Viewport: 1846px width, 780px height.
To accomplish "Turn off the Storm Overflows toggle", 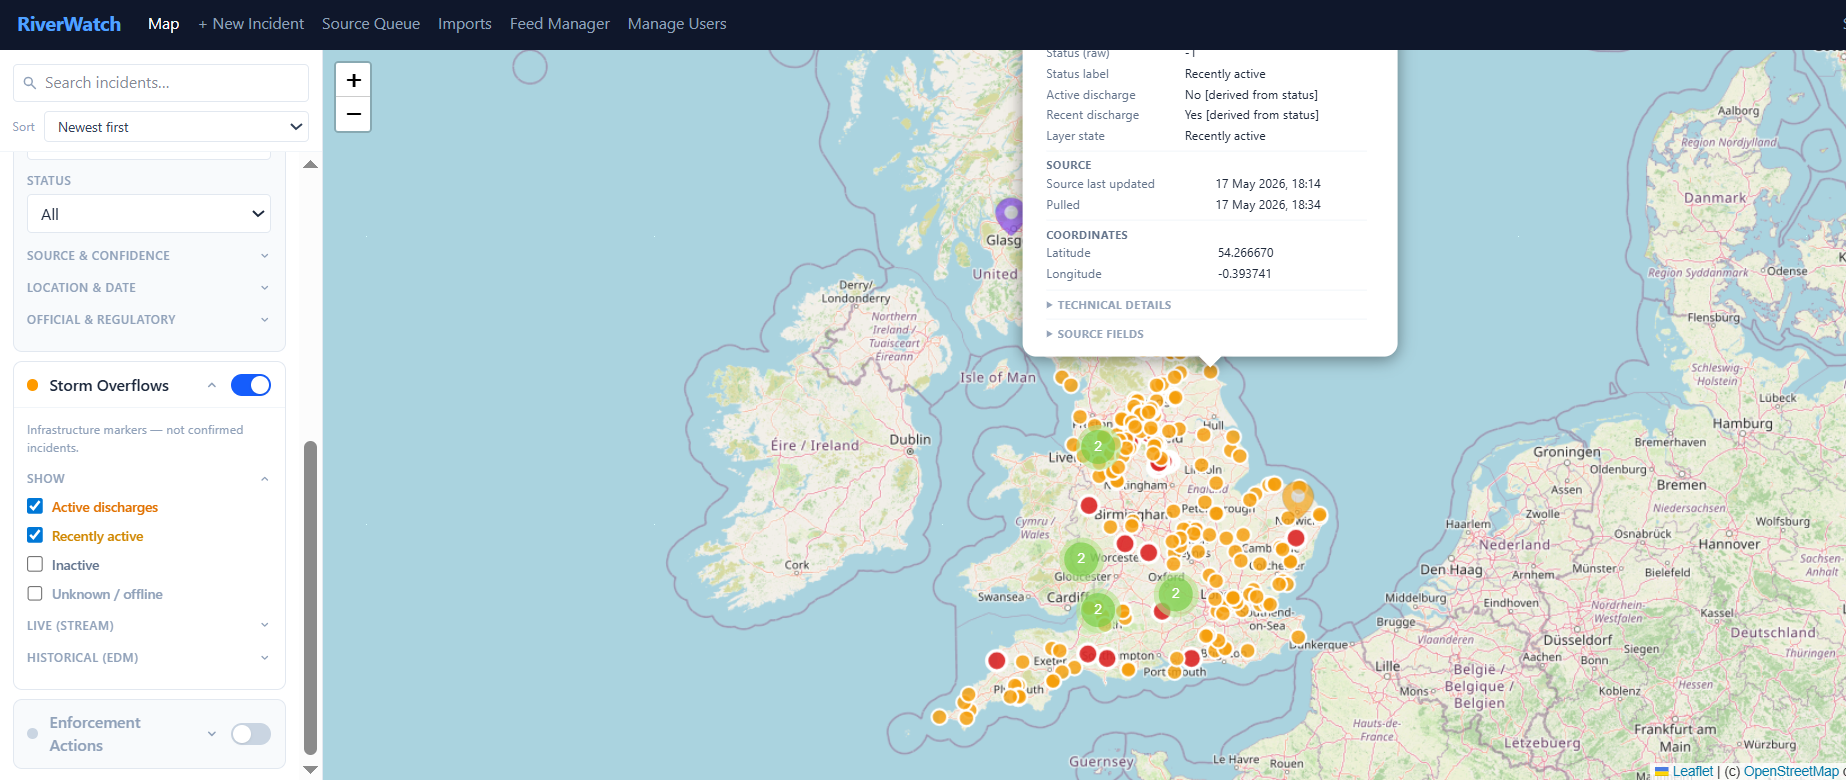I will pyautogui.click(x=251, y=385).
